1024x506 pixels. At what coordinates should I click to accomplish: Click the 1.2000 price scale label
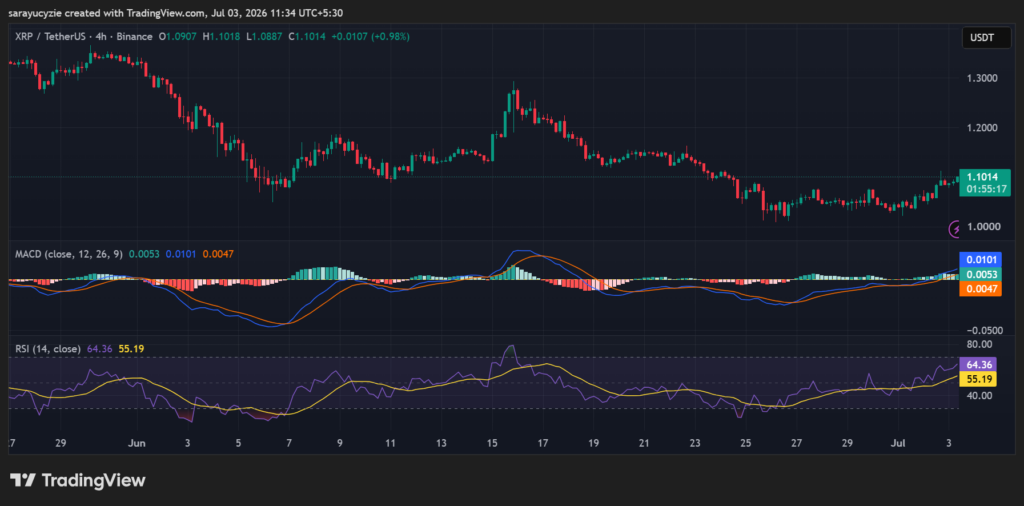980,127
